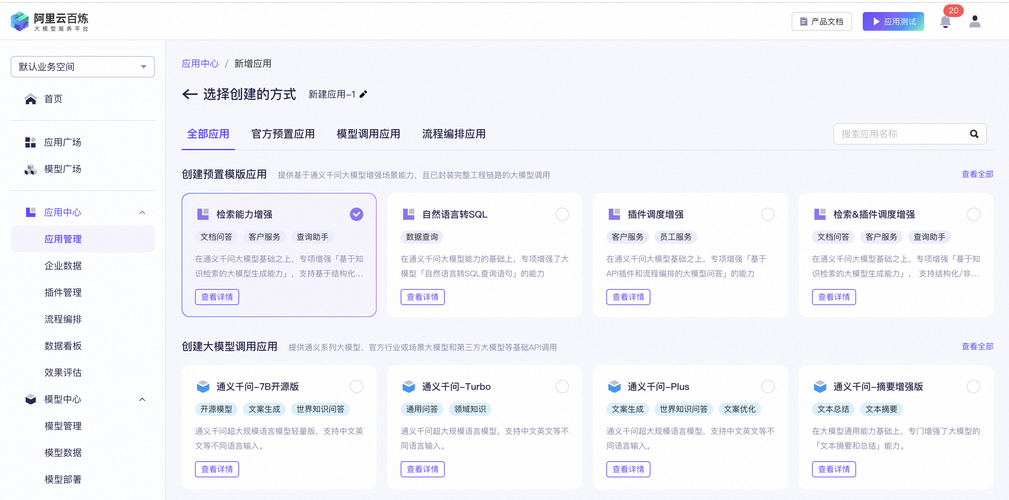
Task: Click 查看详情 on 通义千问-7B开源版 card
Action: 217,469
